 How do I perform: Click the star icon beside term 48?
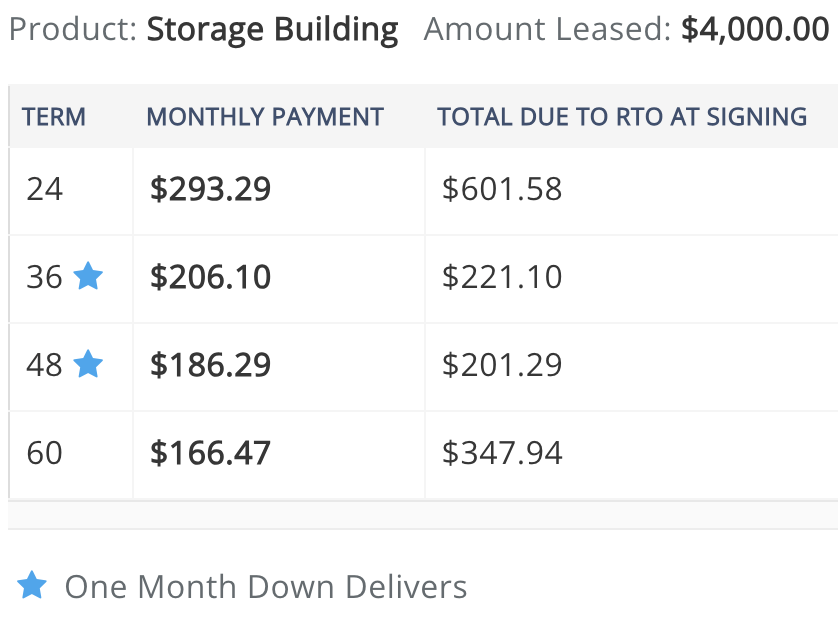coord(88,364)
